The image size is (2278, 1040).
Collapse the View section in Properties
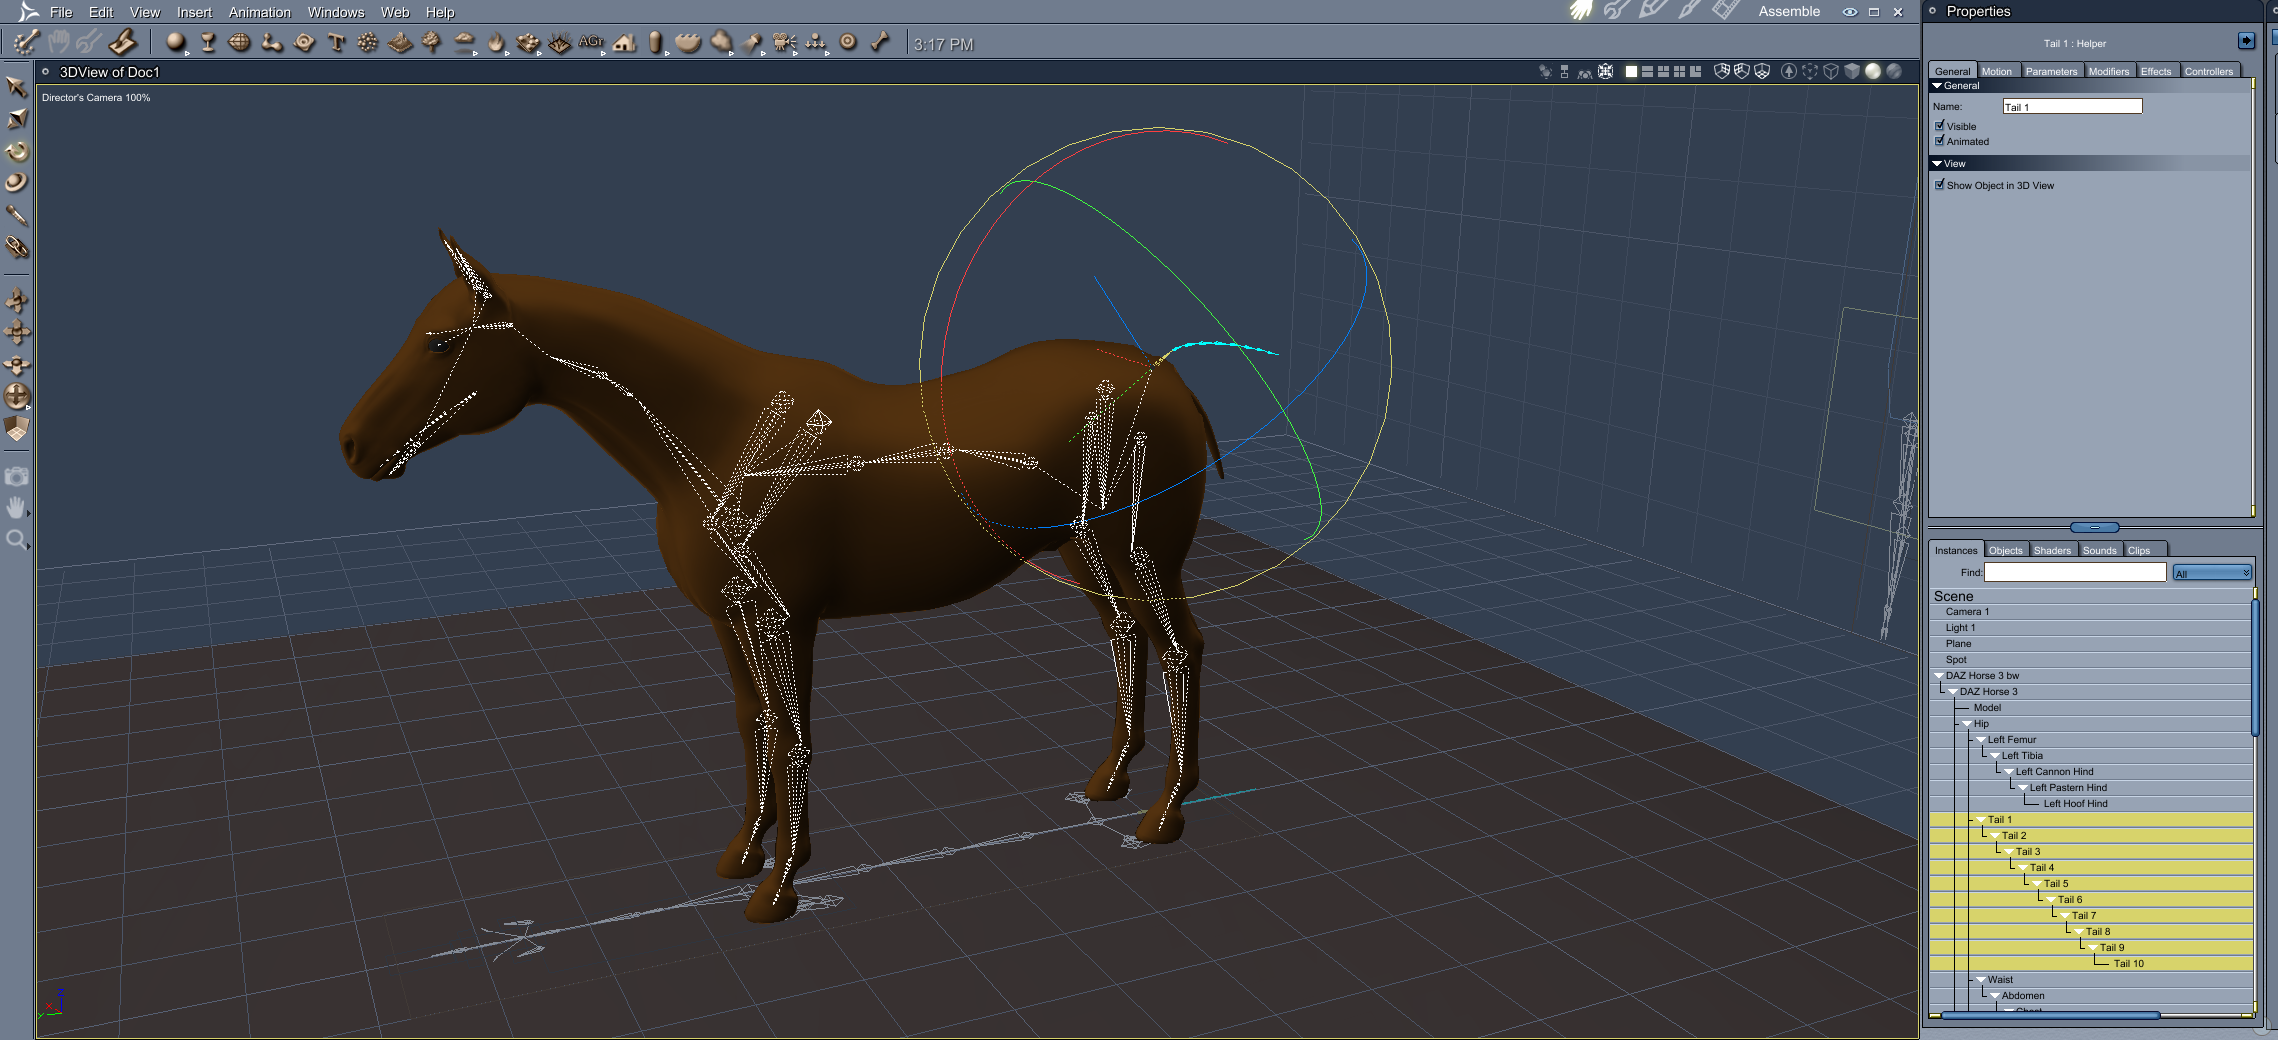pyautogui.click(x=1937, y=163)
